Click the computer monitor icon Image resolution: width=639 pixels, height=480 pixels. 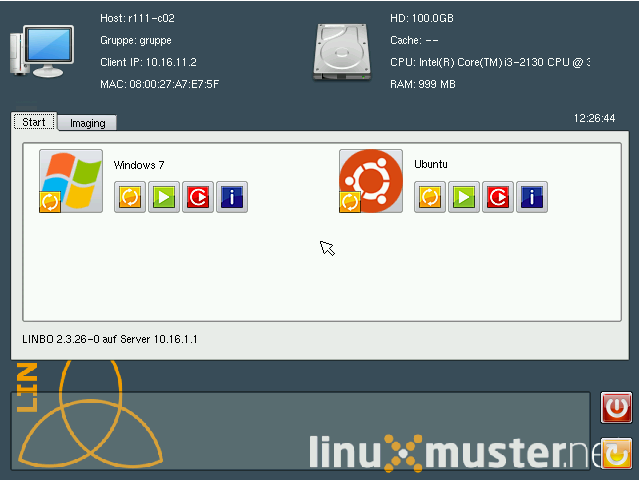coord(42,51)
